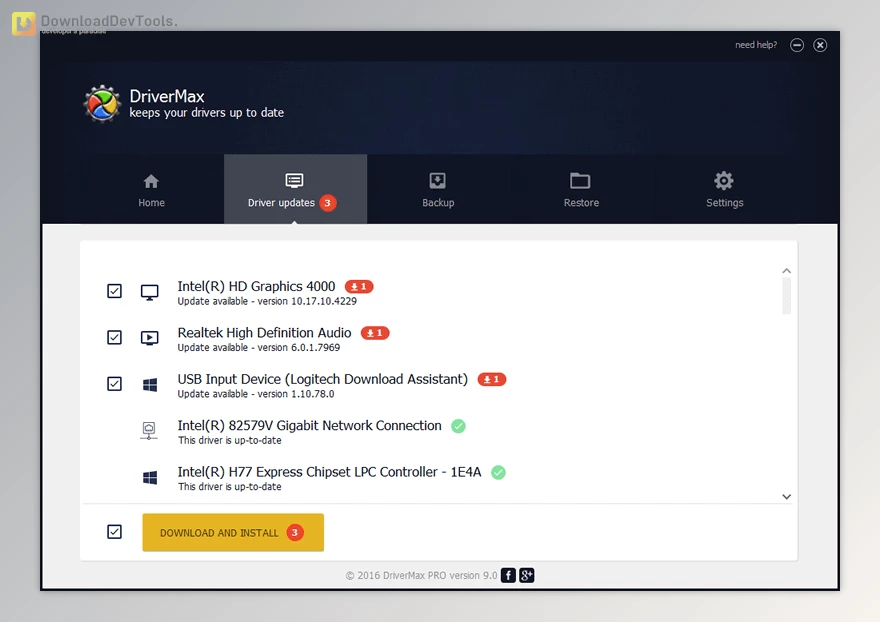Select Realtek High Definition Audio driver name
Viewport: 880px width, 622px height.
click(264, 333)
